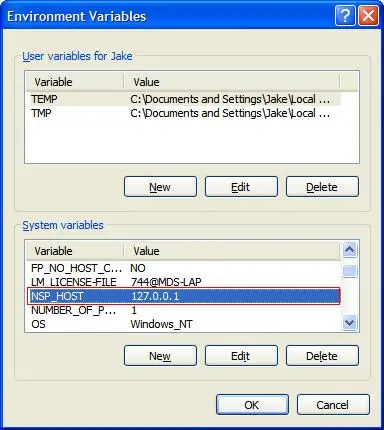Viewport: 384px width, 430px height.
Task: Select the TEMP user variable row
Action: tap(185, 99)
